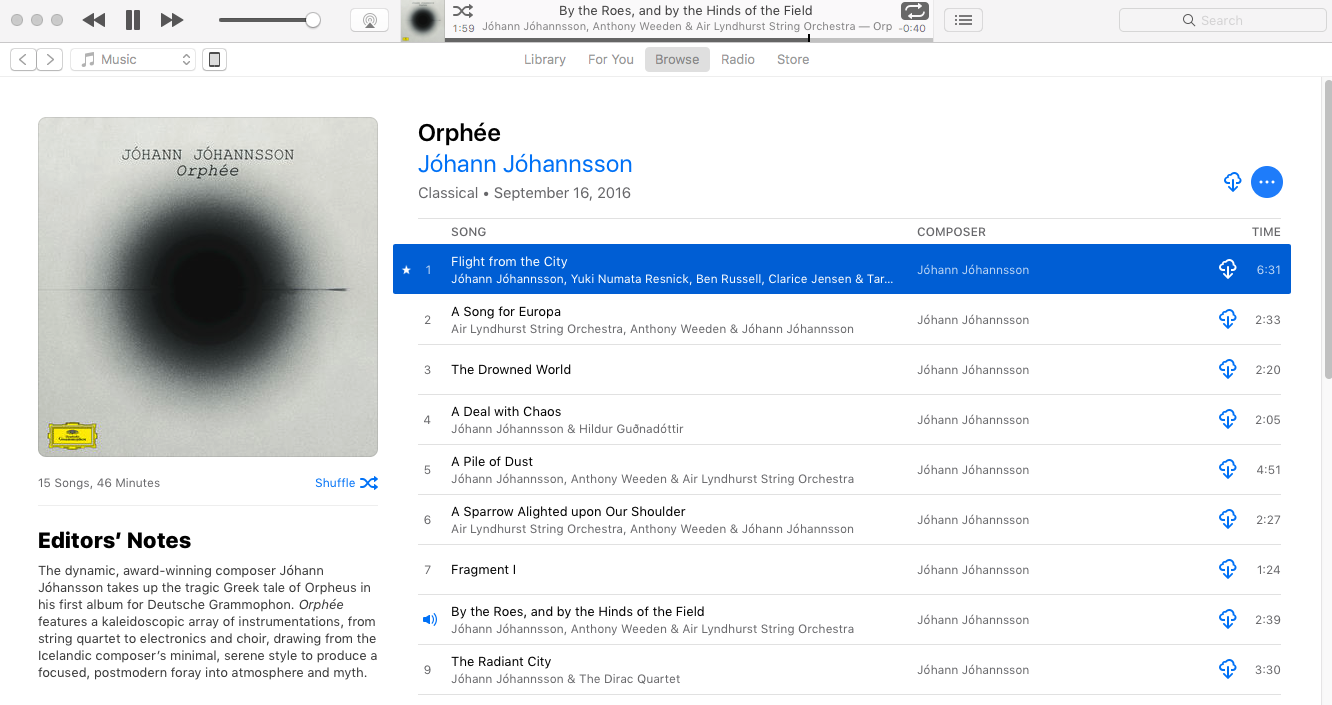Click the previous track rewind button
The height and width of the screenshot is (705, 1332).
click(94, 20)
